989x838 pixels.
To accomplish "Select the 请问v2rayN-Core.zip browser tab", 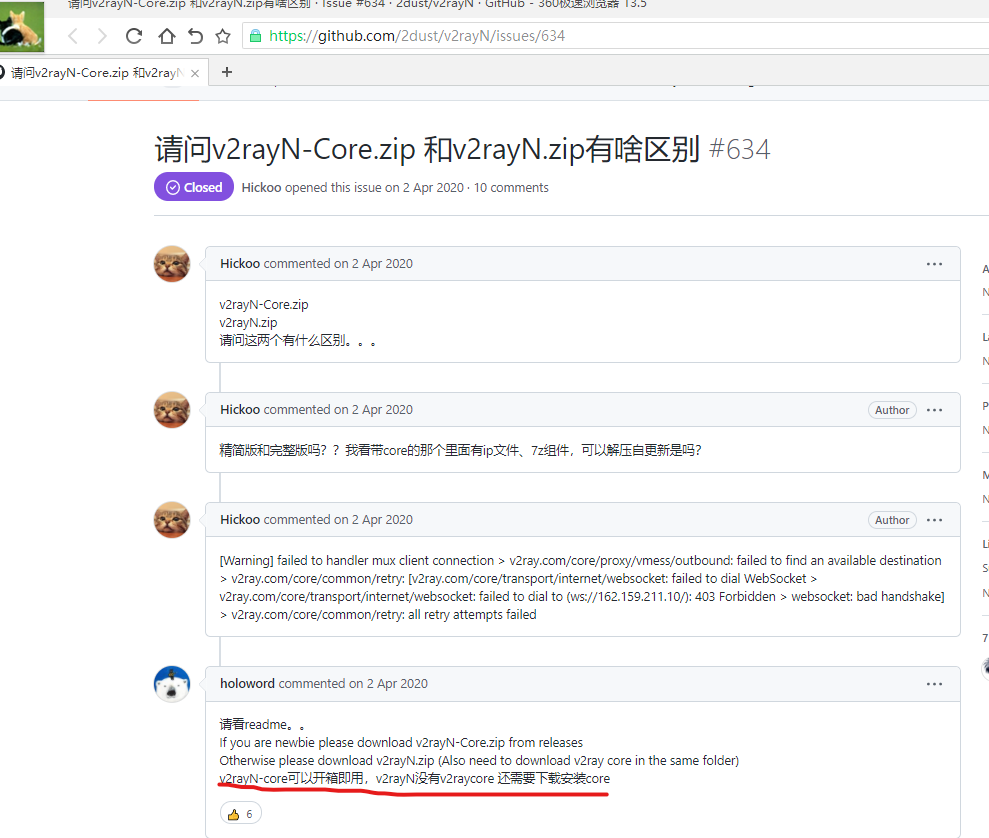I will (95, 73).
